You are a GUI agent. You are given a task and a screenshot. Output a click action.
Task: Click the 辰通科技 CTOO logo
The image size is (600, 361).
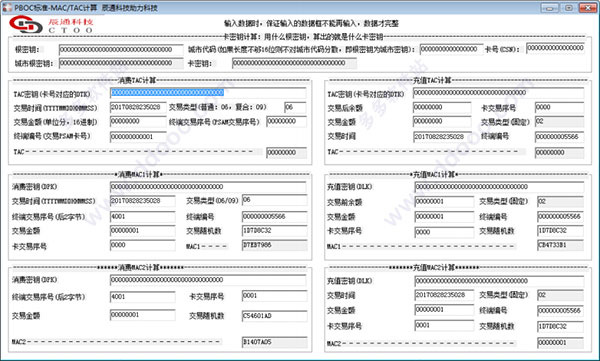(x=51, y=25)
